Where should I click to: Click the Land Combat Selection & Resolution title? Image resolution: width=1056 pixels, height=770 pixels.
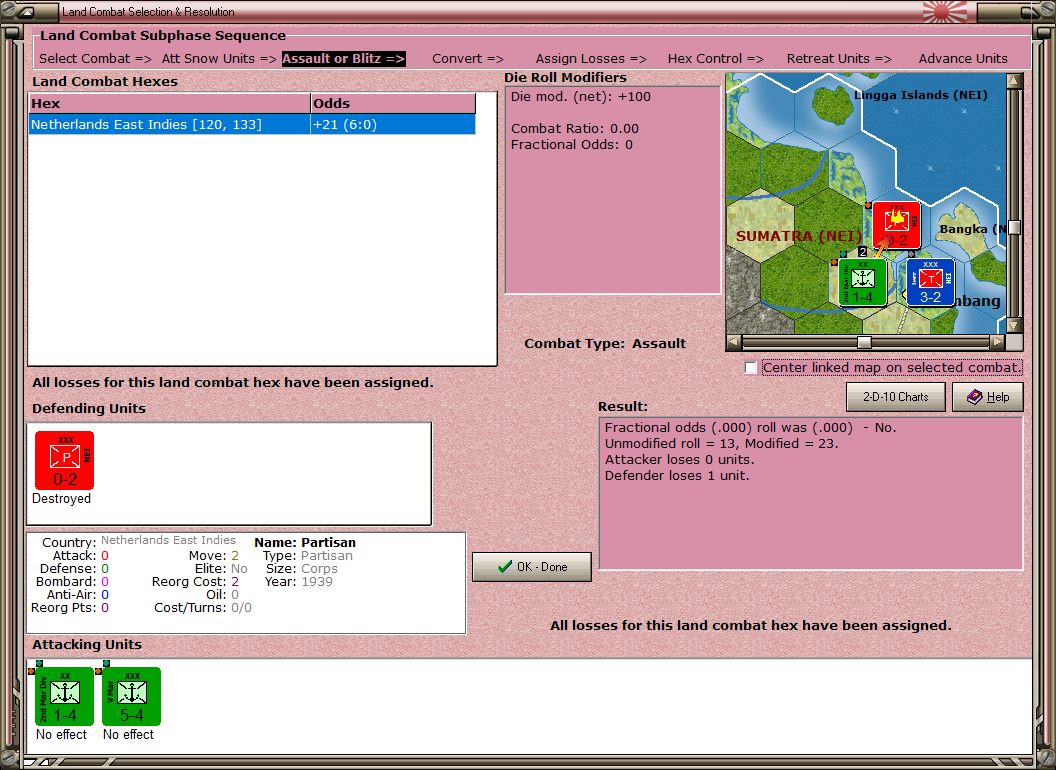pos(148,12)
